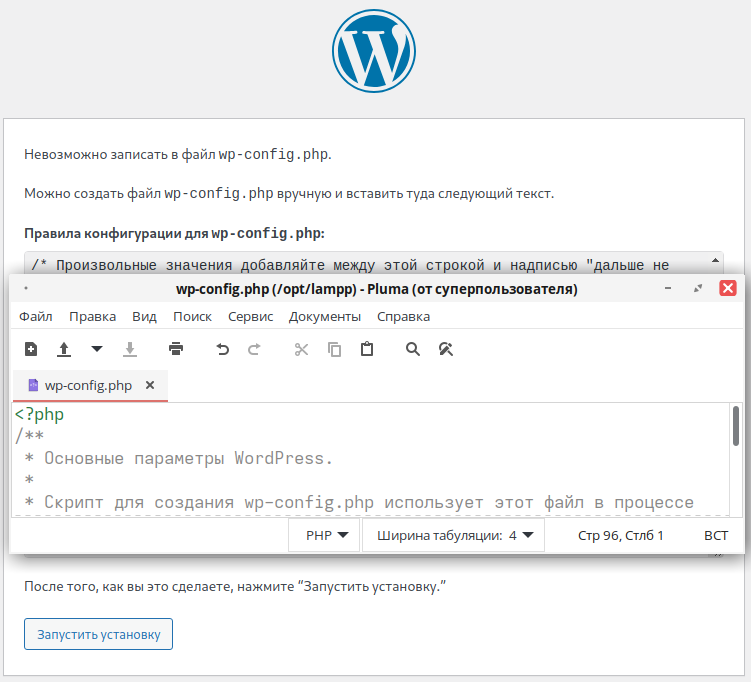Open Ширина табуляции dropdown
The height and width of the screenshot is (682, 751).
coord(453,535)
